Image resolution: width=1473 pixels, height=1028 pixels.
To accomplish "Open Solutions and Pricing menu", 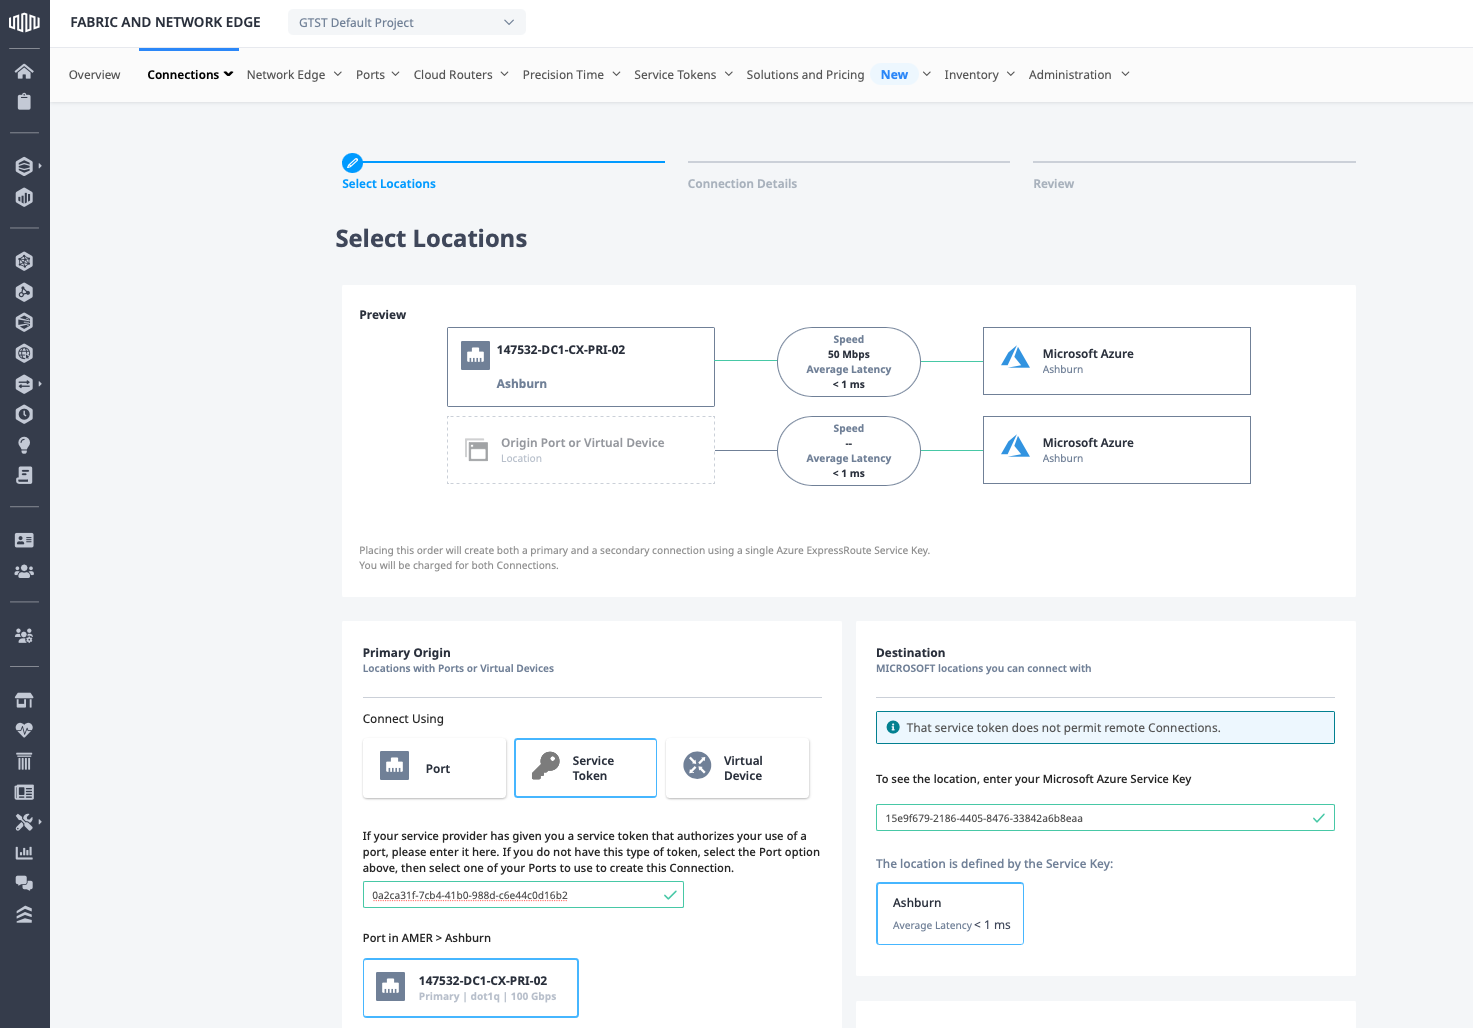I will tap(805, 74).
